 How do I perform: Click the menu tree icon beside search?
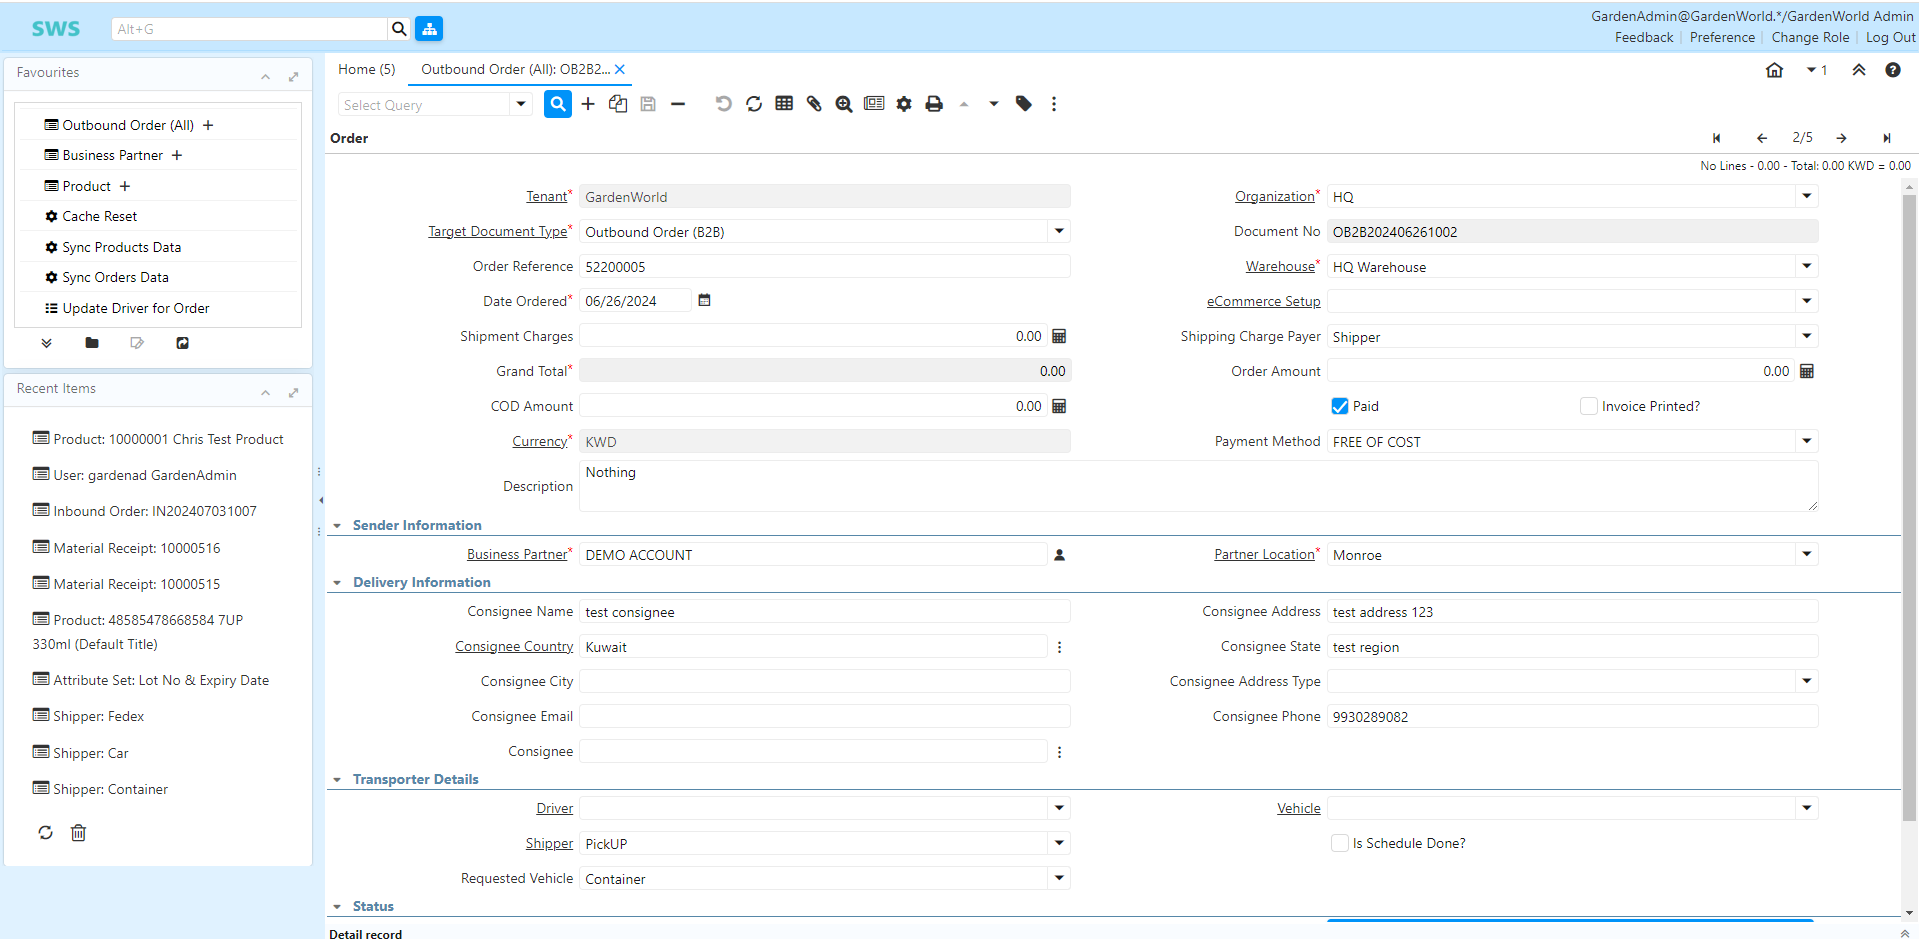point(429,29)
